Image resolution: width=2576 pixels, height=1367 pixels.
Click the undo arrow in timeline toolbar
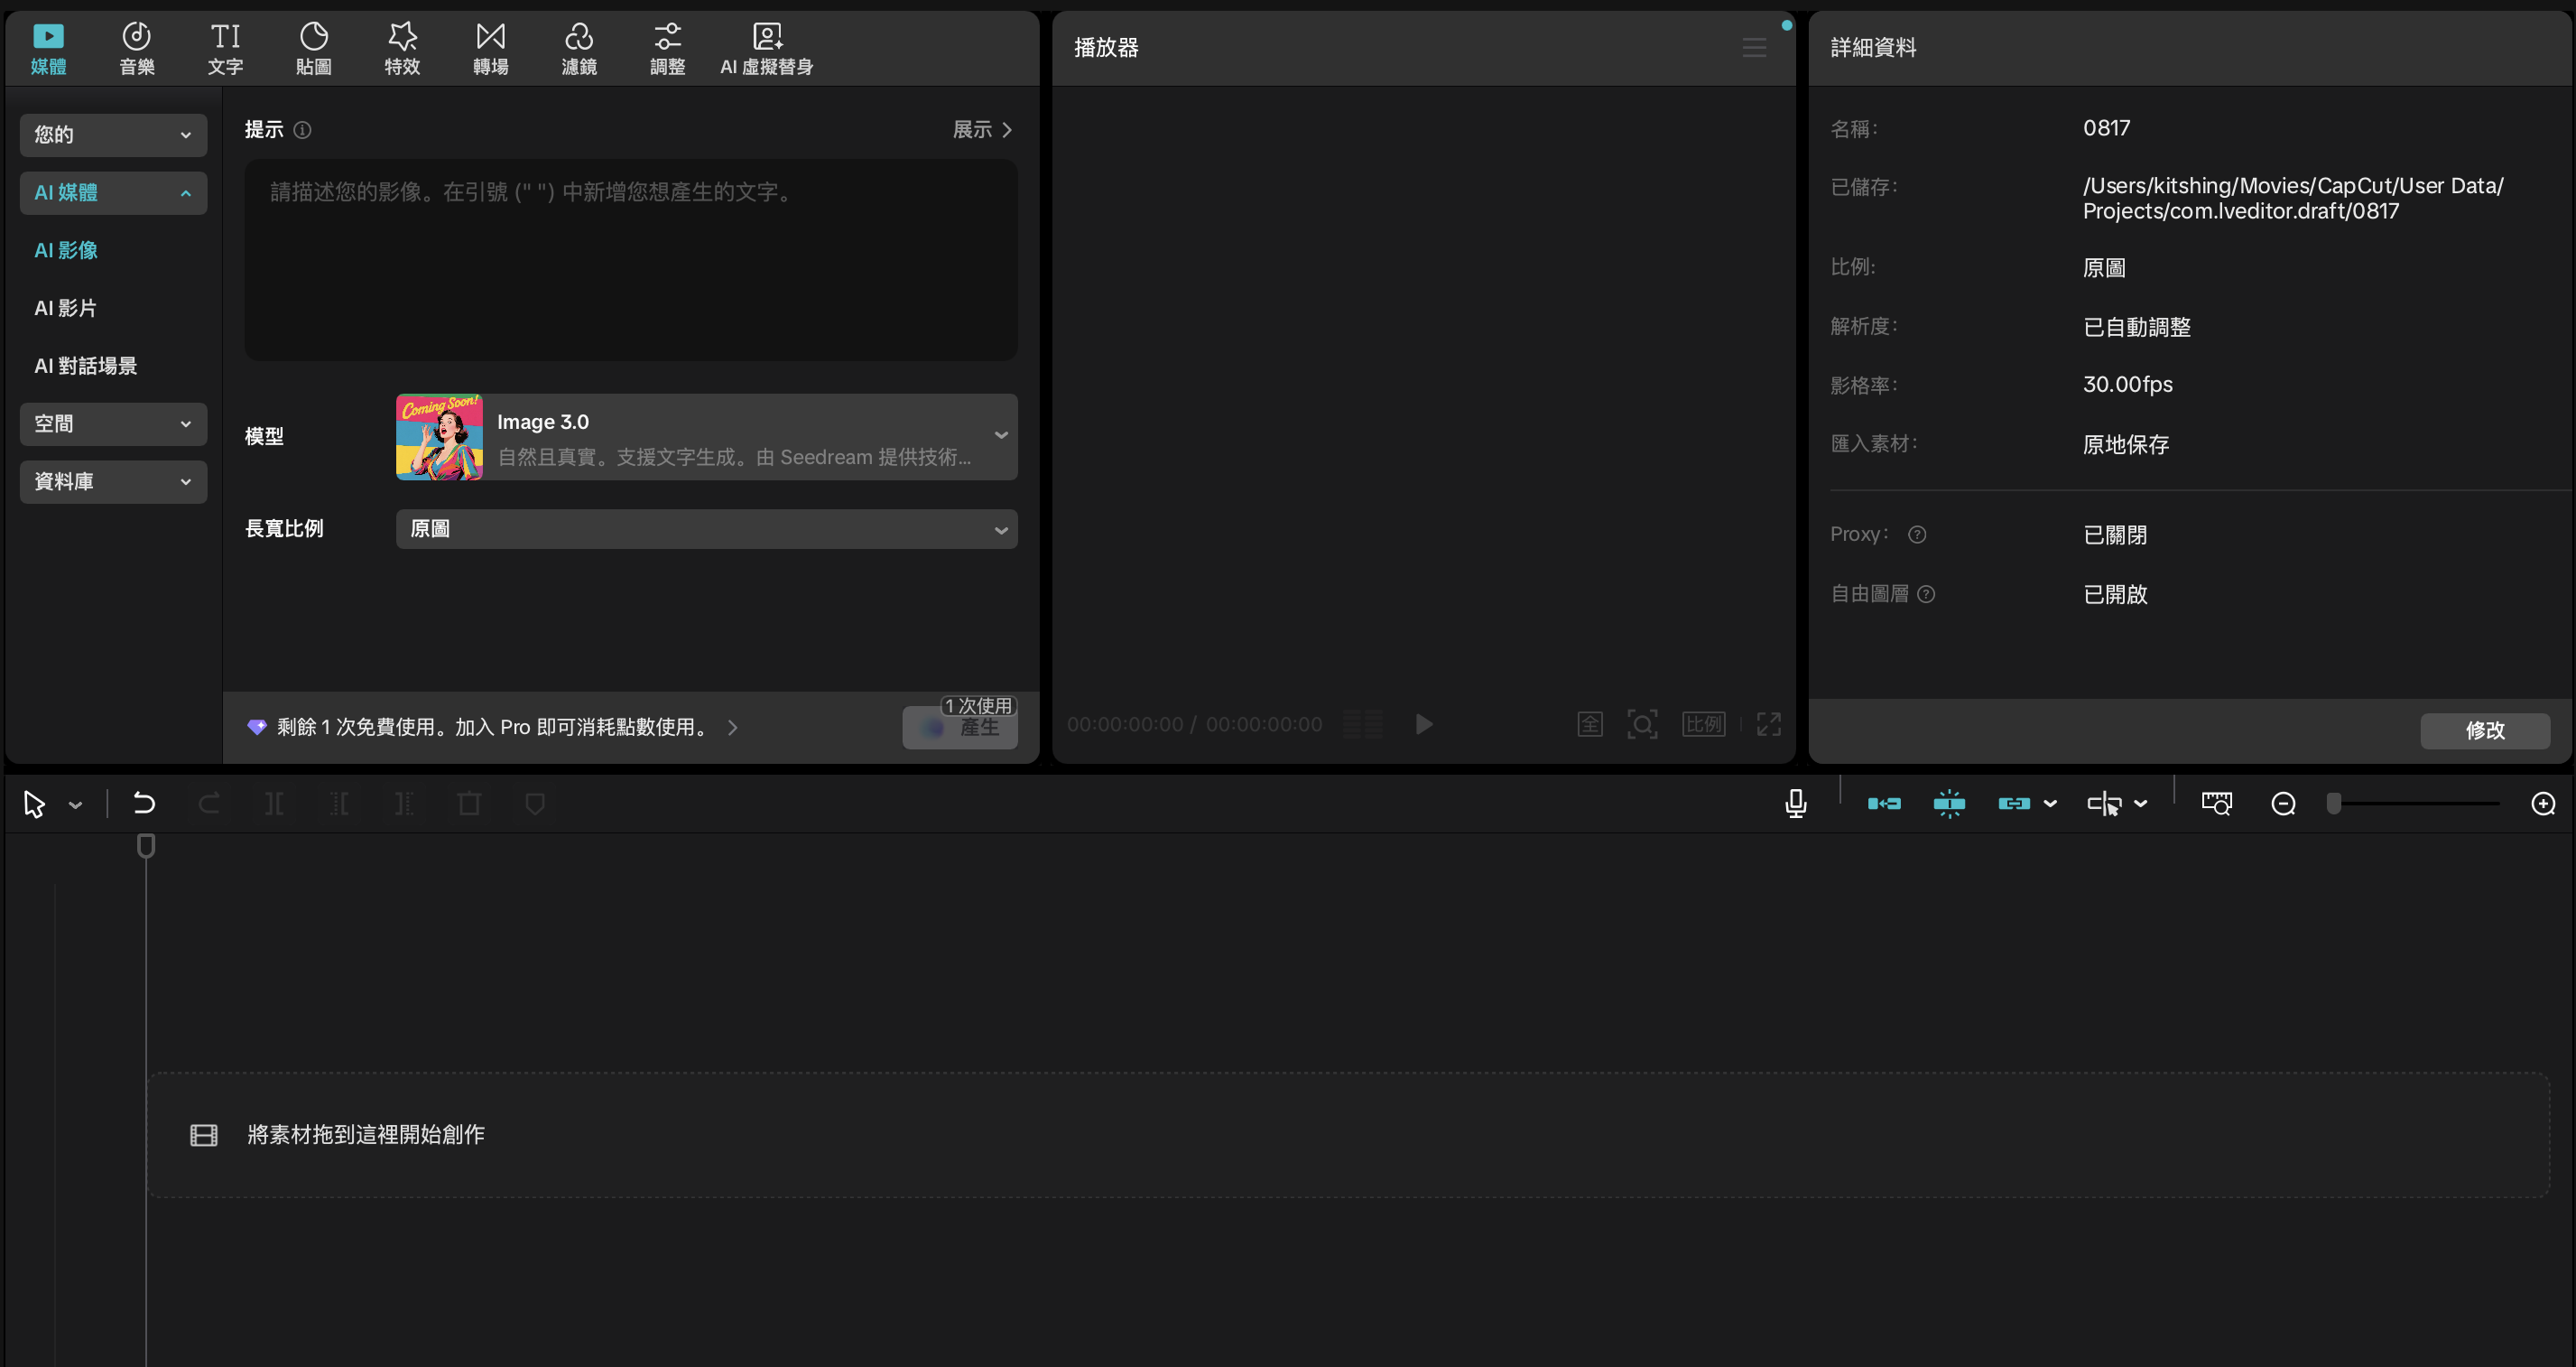pos(144,803)
